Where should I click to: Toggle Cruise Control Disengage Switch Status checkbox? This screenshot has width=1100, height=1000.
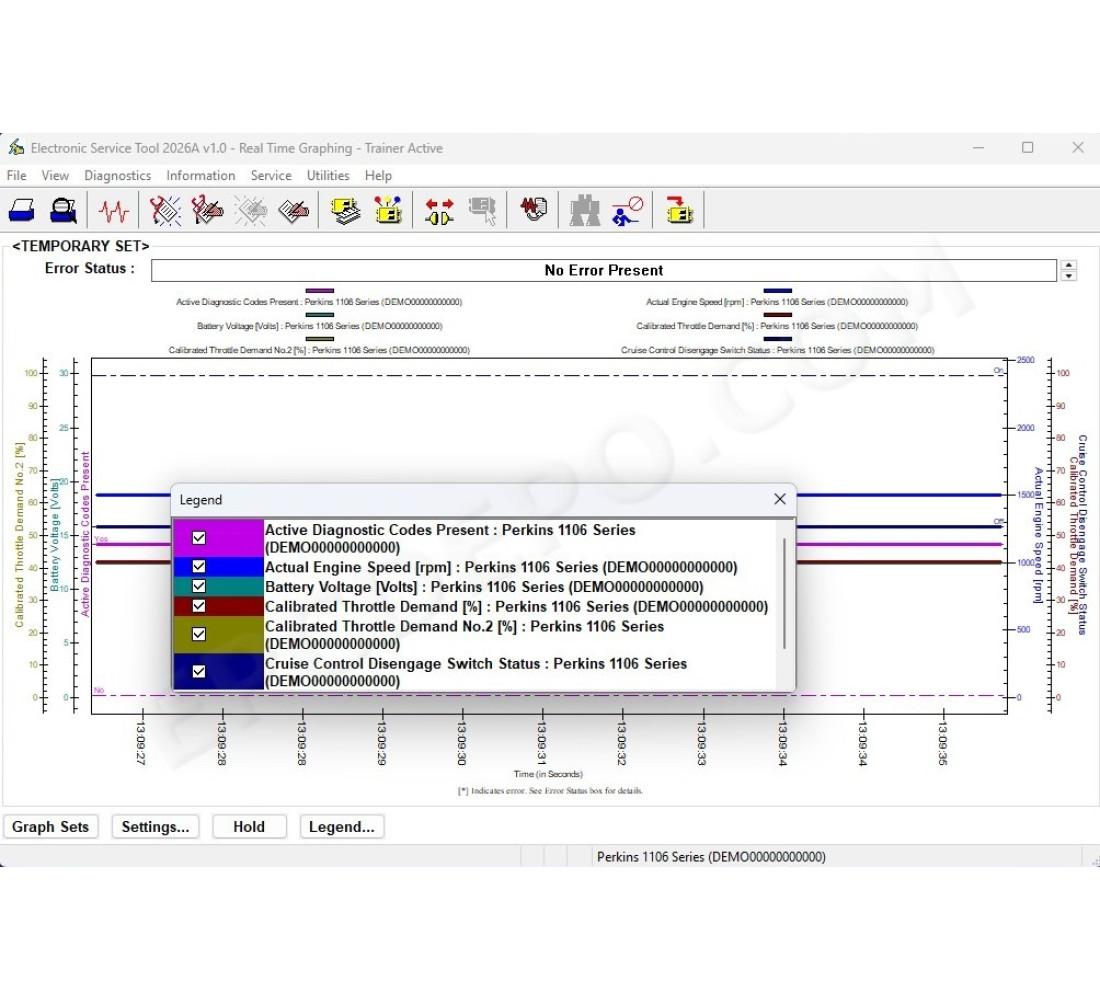[x=199, y=672]
